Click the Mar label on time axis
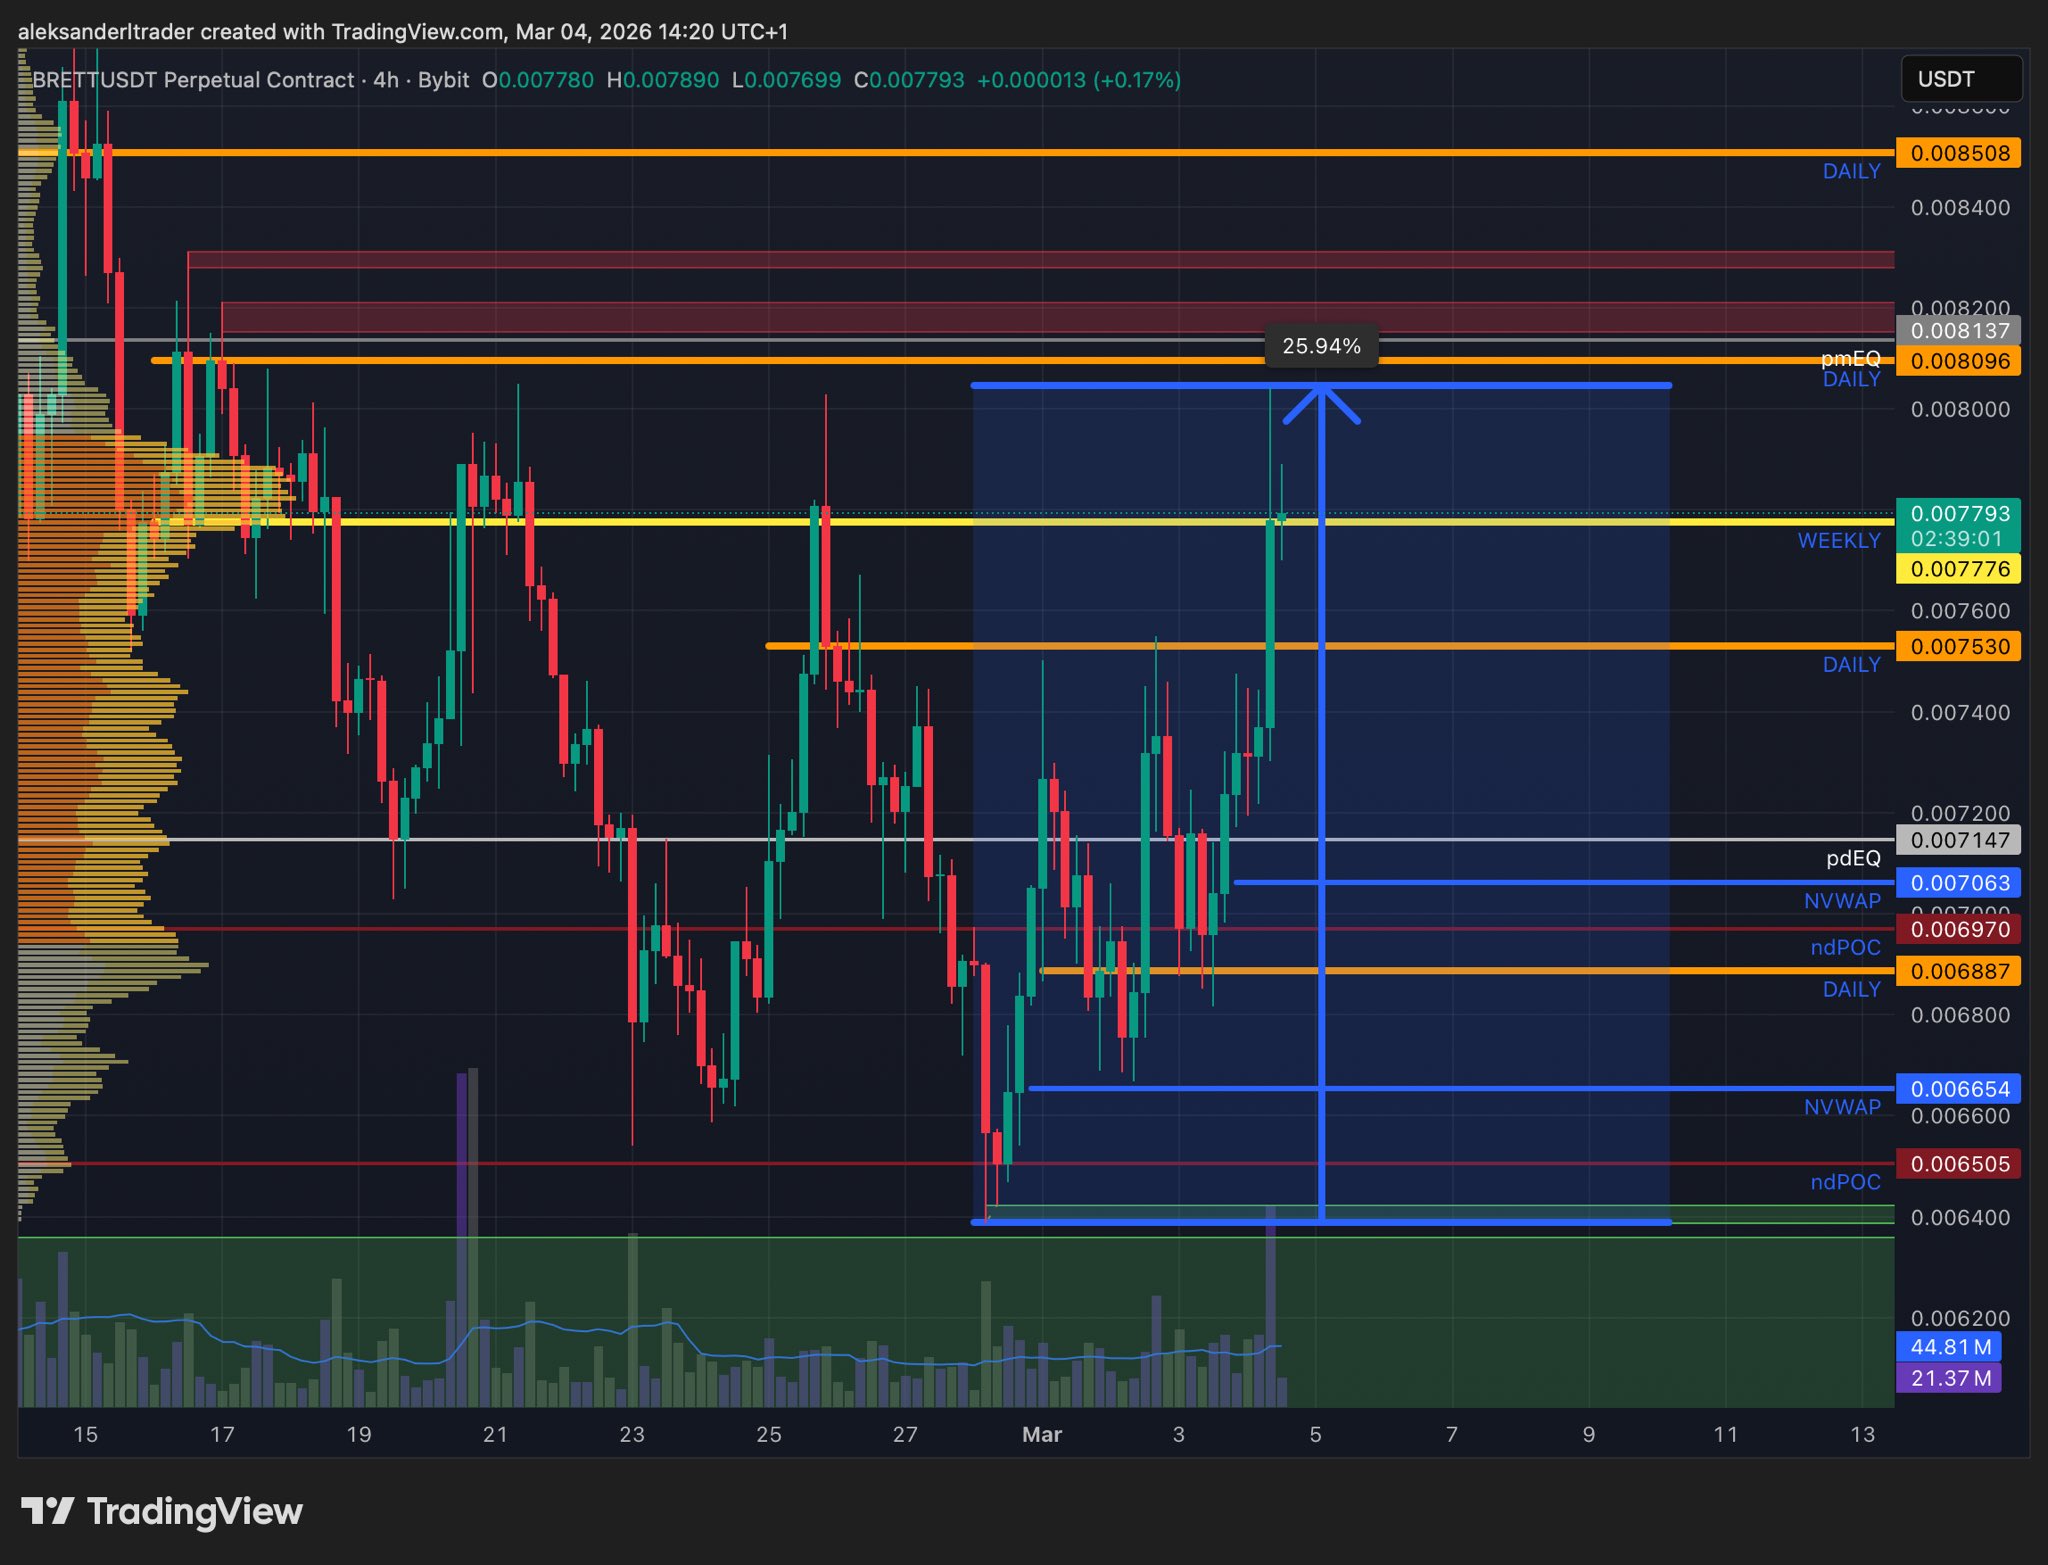The width and height of the screenshot is (2048, 1565). [1041, 1434]
